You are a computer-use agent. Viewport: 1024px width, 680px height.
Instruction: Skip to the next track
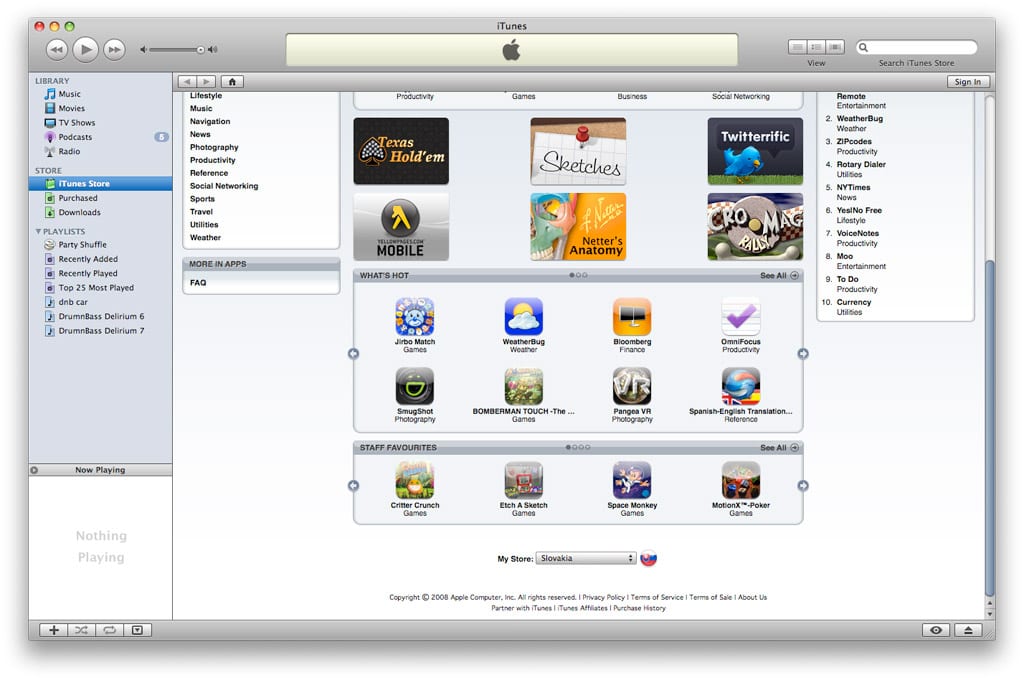click(114, 50)
